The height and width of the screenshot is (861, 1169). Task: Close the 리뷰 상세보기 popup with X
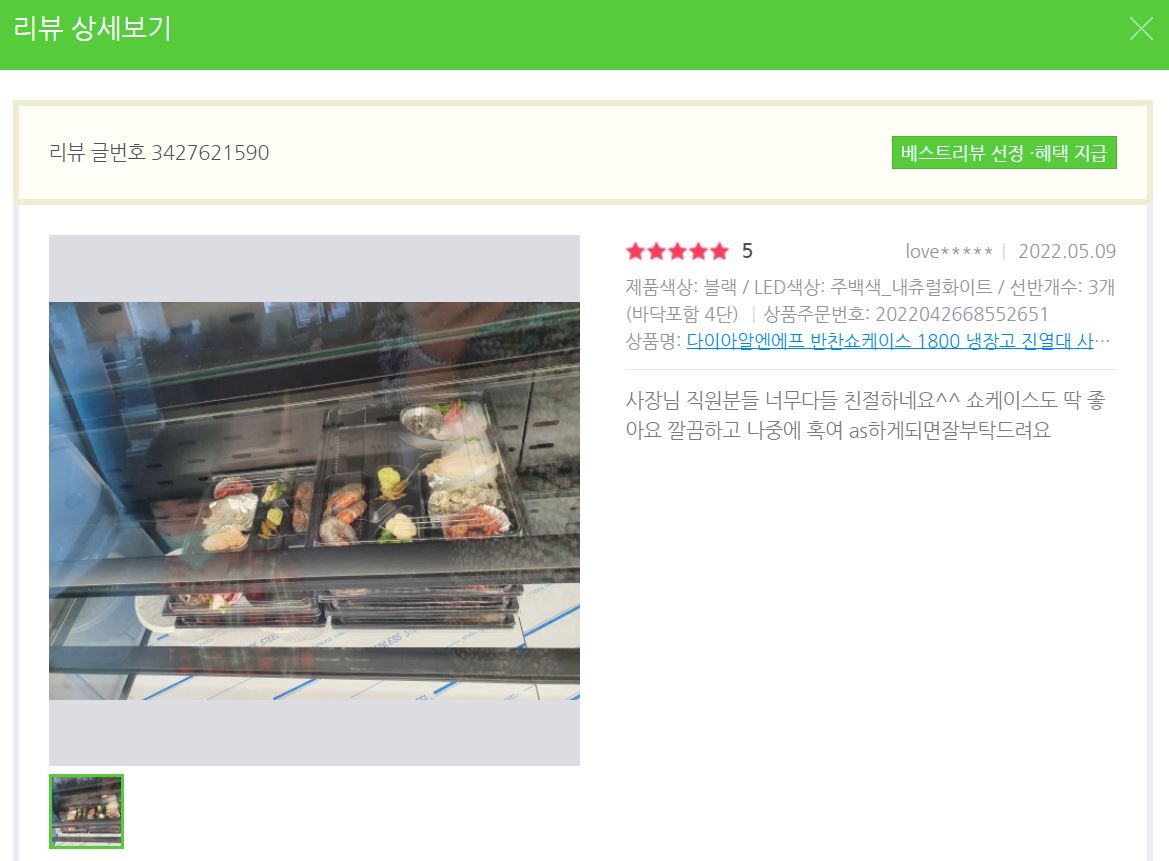(x=1141, y=29)
